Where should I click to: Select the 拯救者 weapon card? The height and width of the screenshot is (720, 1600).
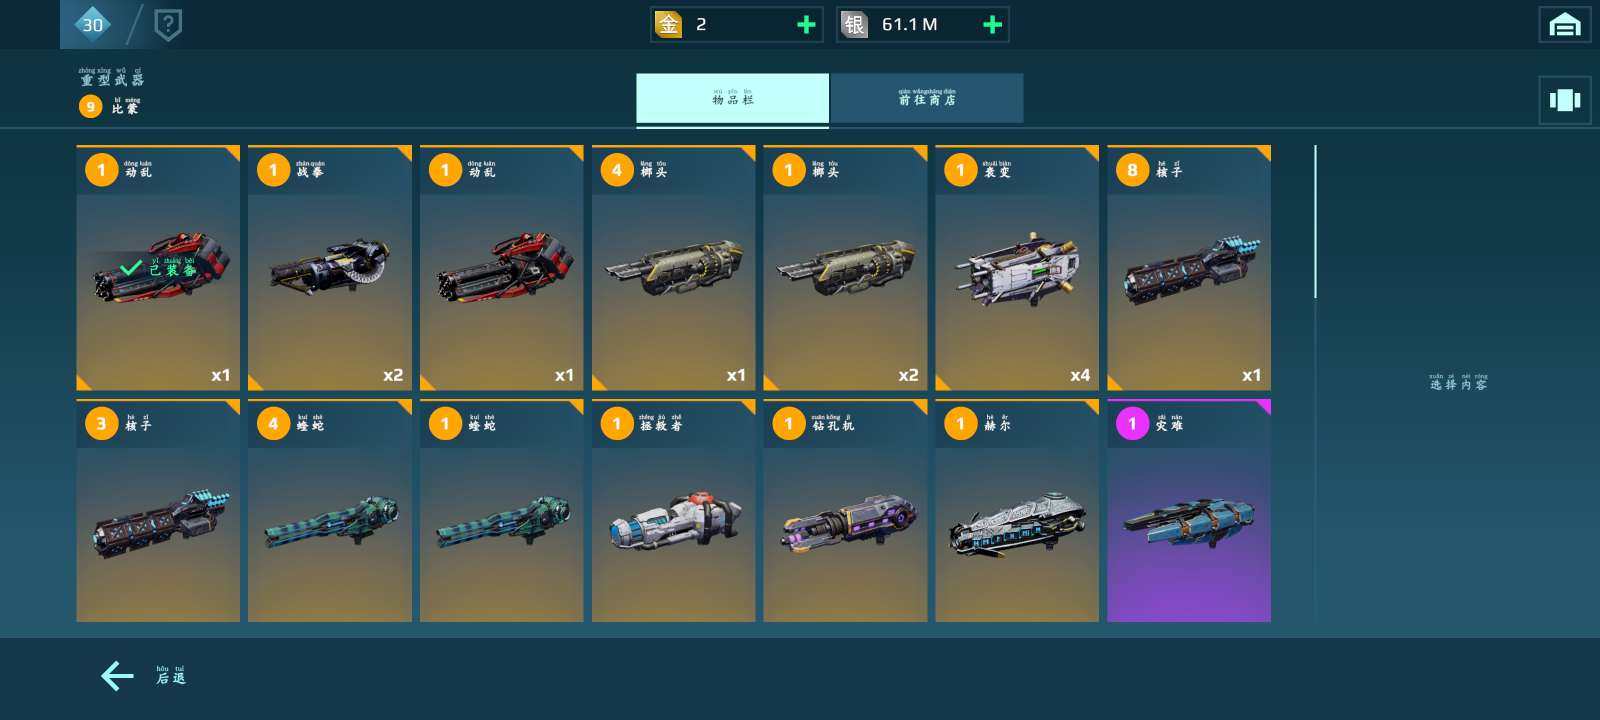[674, 511]
